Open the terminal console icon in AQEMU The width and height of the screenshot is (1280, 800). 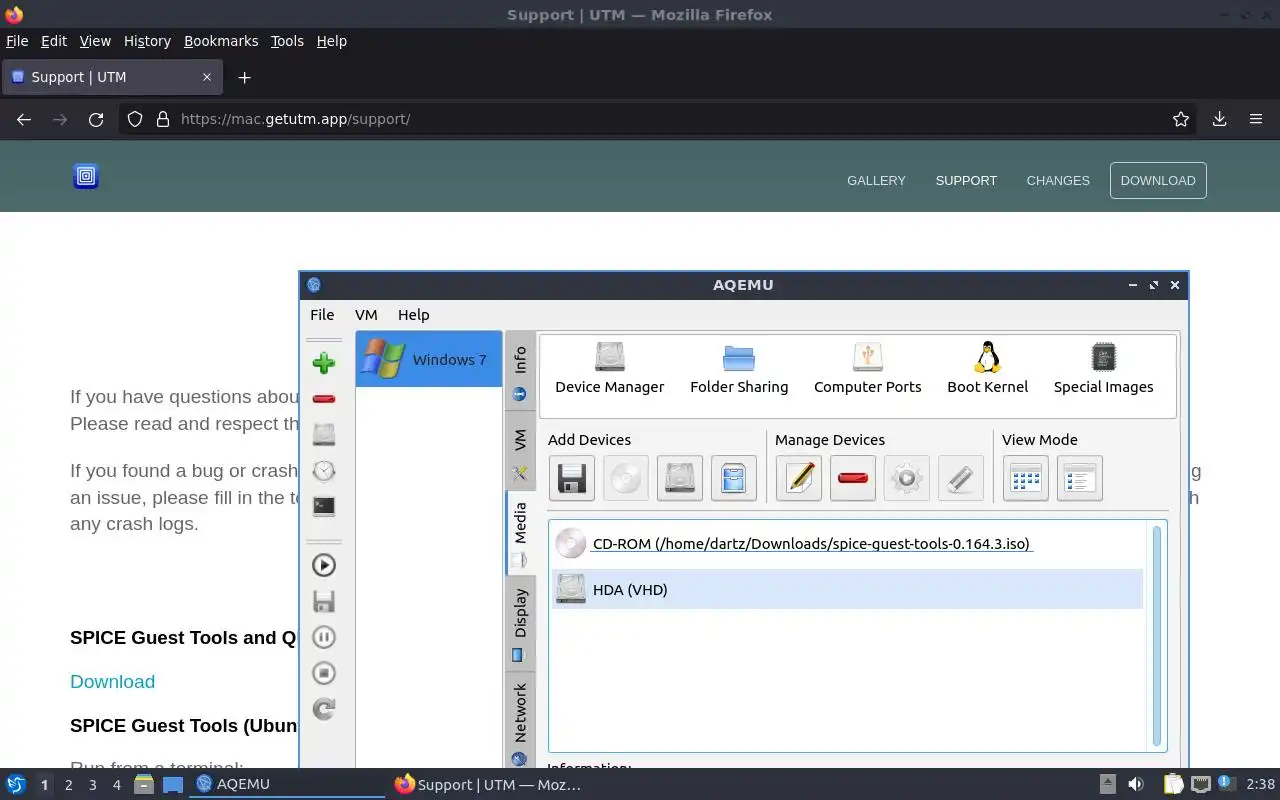tap(323, 506)
